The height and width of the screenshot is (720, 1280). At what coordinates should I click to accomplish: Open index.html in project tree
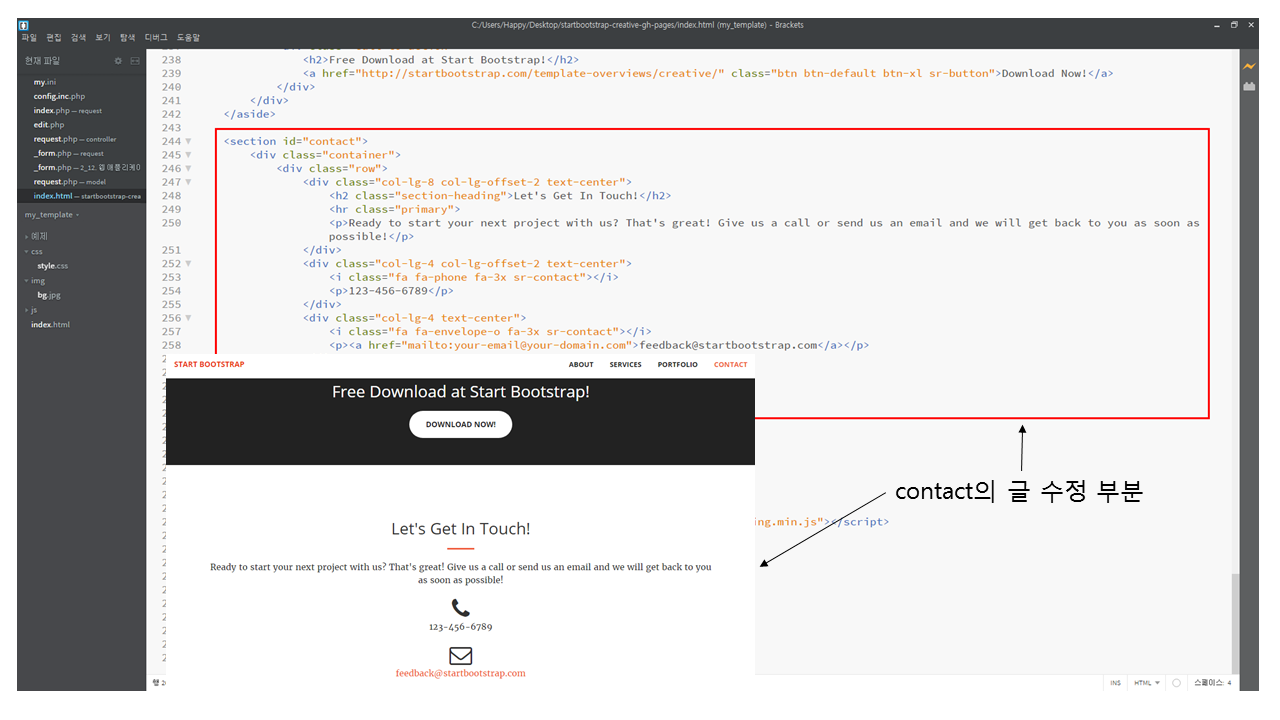(x=50, y=324)
